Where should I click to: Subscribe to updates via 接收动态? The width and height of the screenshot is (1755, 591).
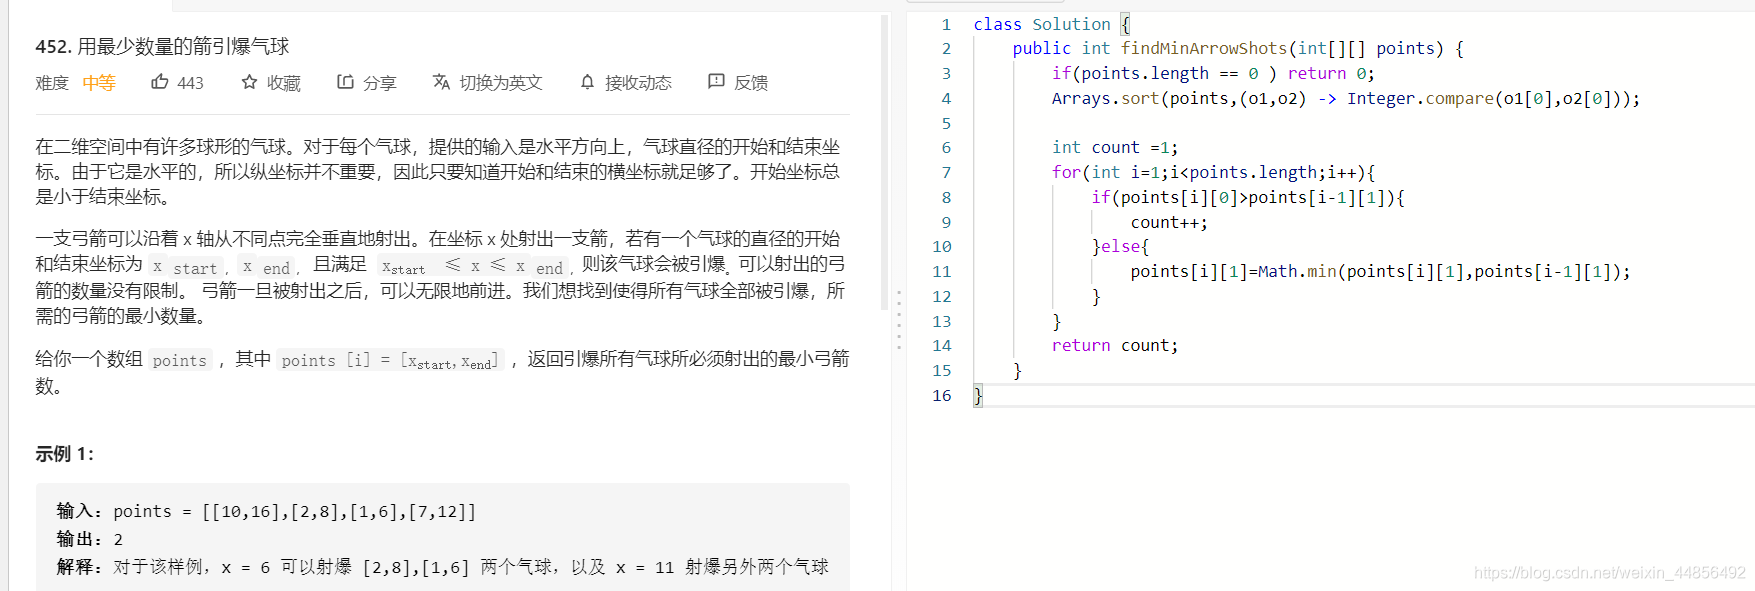[x=638, y=83]
